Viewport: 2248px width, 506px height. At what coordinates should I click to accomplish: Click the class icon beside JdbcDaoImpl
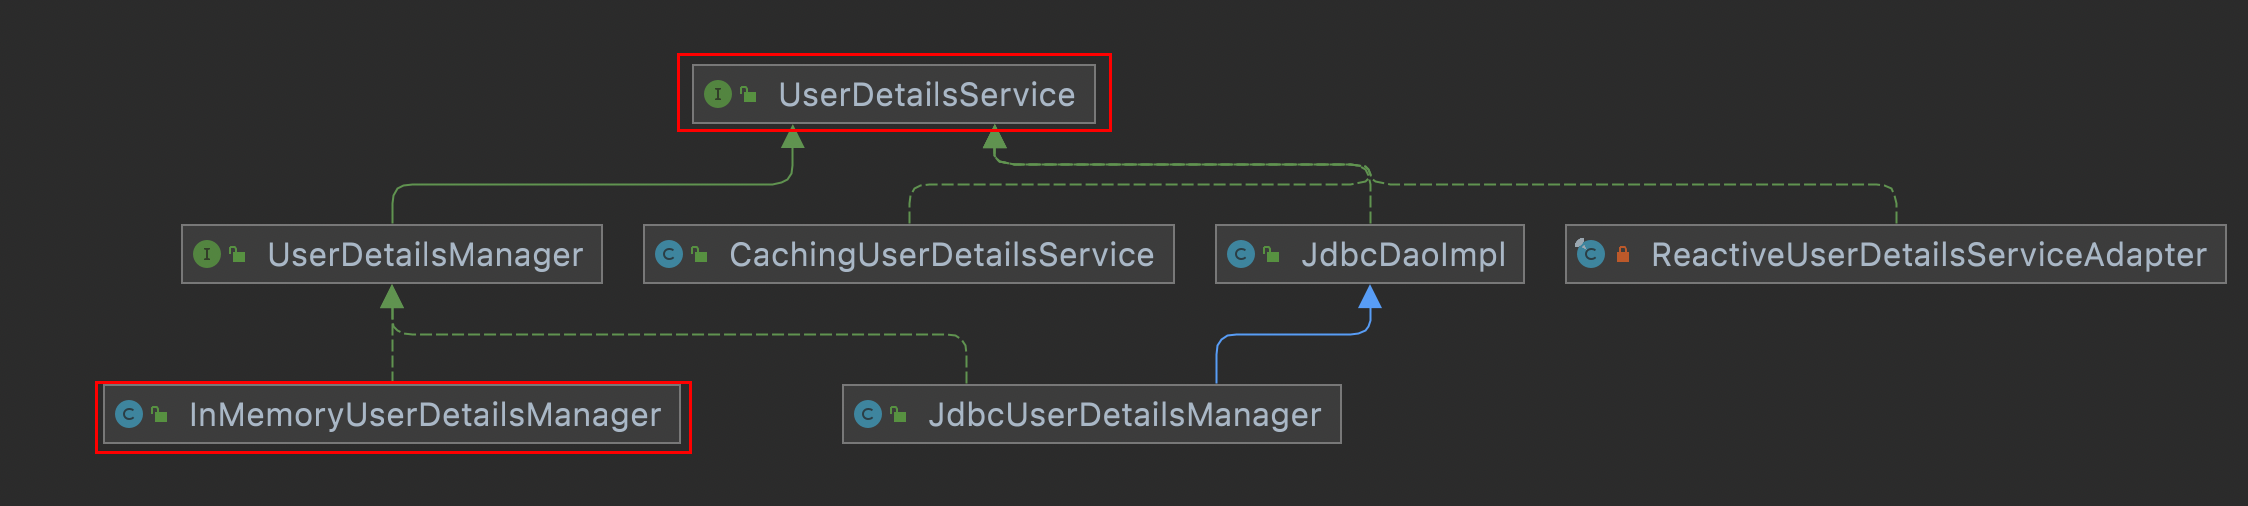1240,254
